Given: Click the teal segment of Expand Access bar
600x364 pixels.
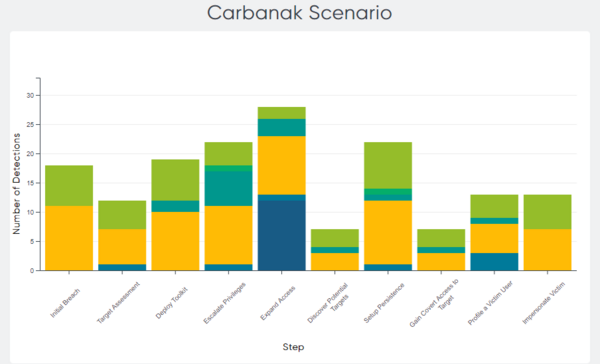Looking at the screenshot, I should pos(282,127).
